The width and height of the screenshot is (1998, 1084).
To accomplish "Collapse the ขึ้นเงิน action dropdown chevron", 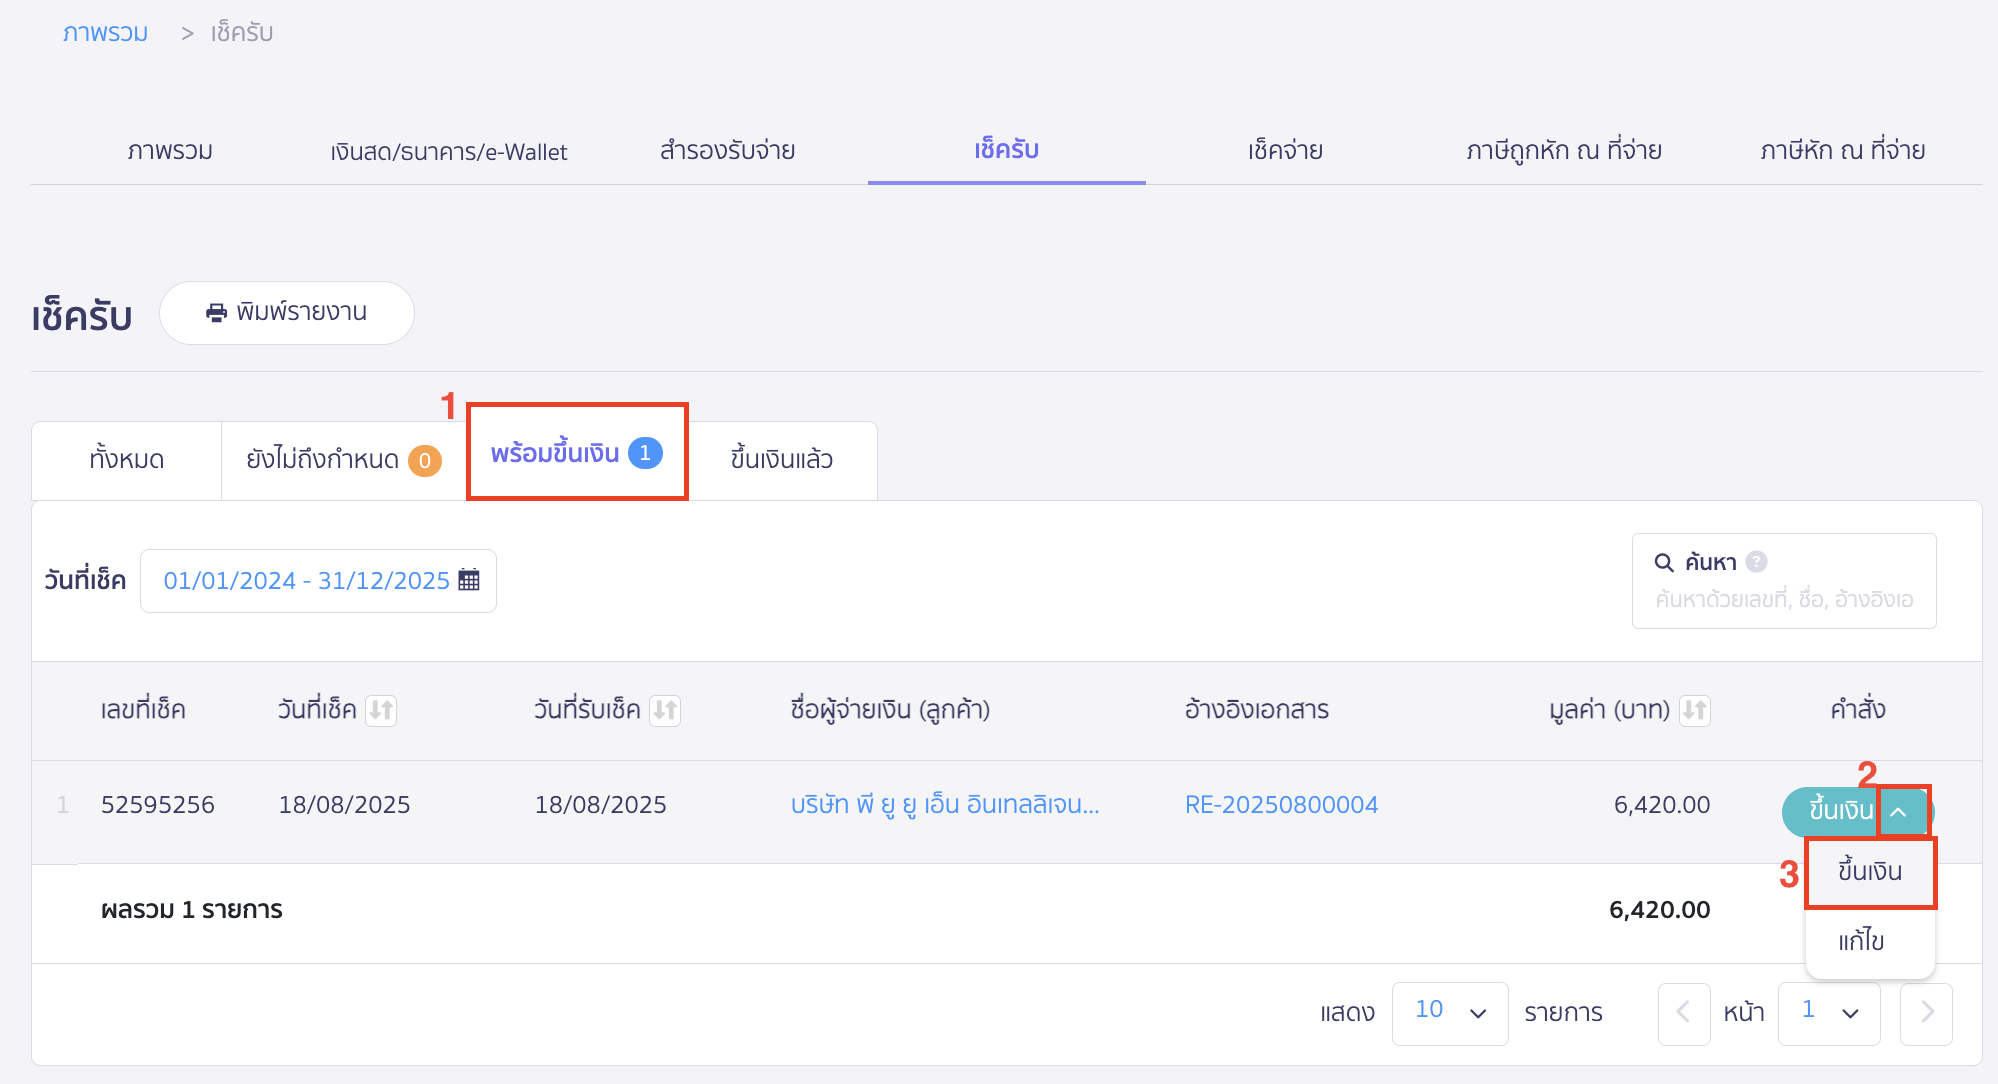I will point(1899,811).
